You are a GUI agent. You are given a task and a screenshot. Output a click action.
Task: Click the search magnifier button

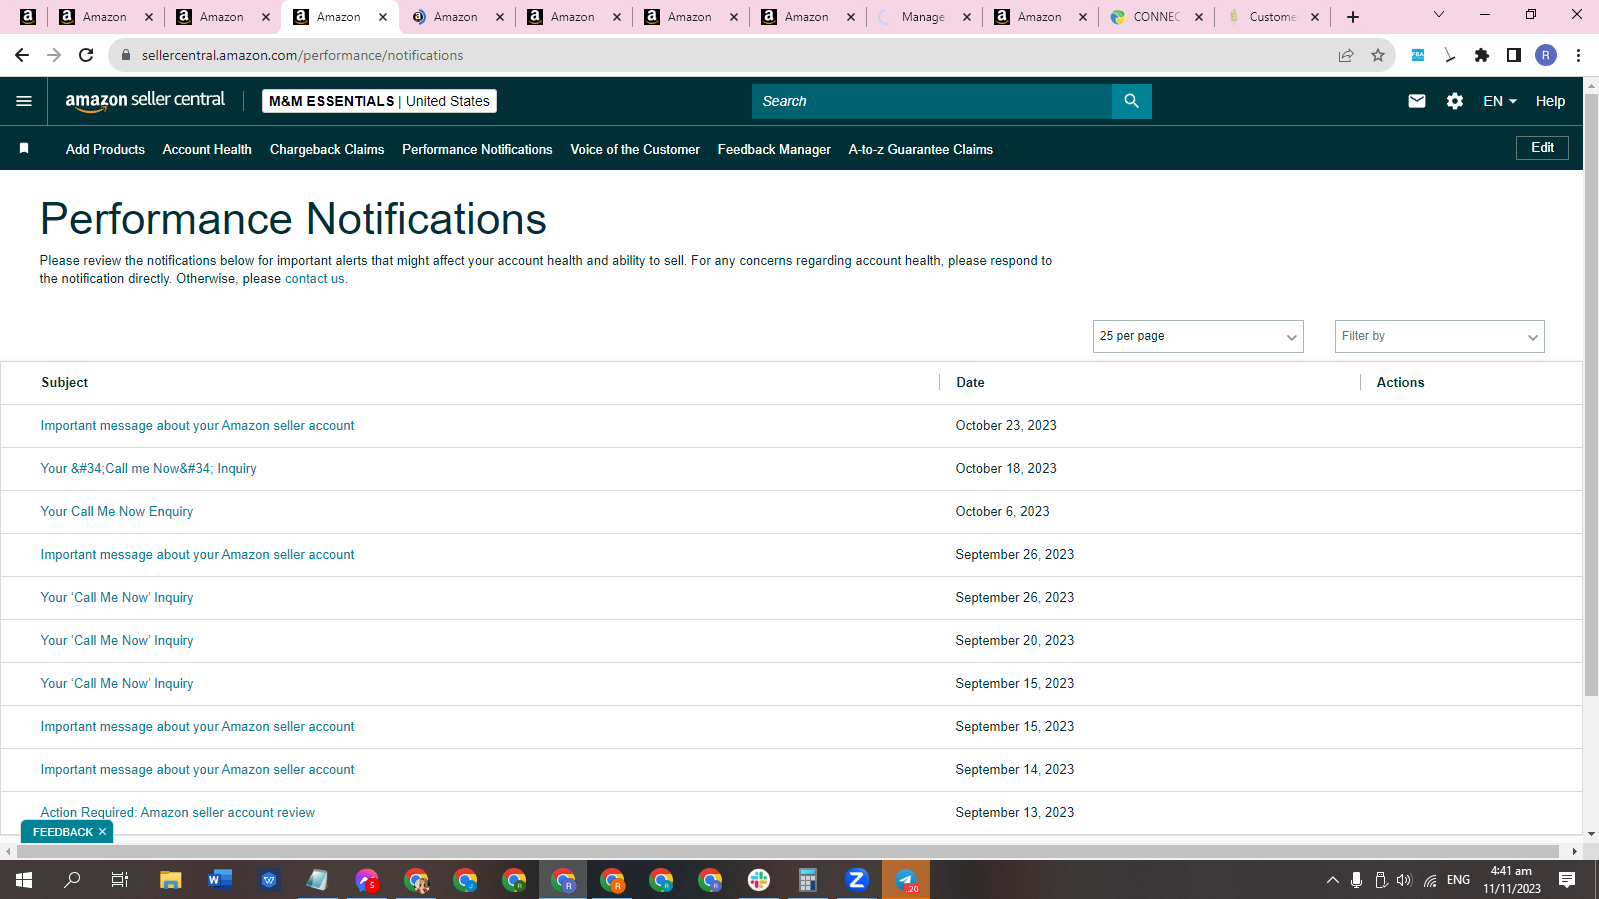[1131, 101]
